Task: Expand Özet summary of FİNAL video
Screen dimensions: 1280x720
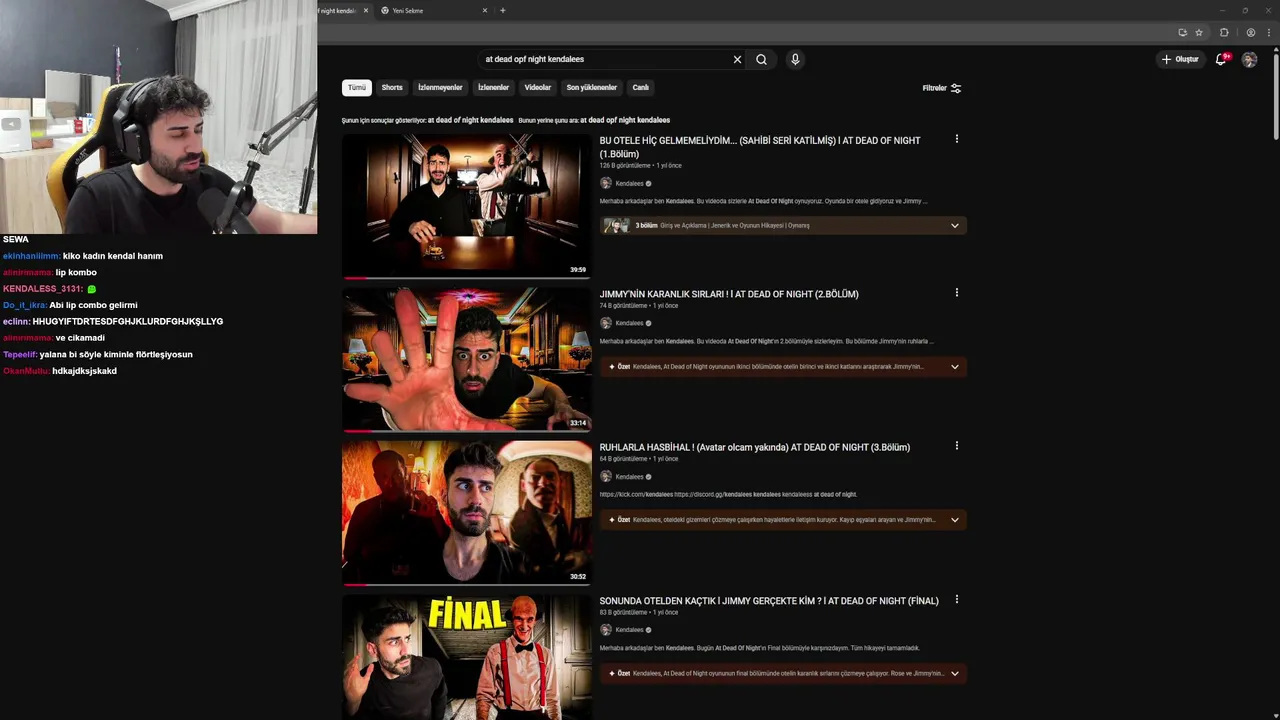Action: [783, 674]
